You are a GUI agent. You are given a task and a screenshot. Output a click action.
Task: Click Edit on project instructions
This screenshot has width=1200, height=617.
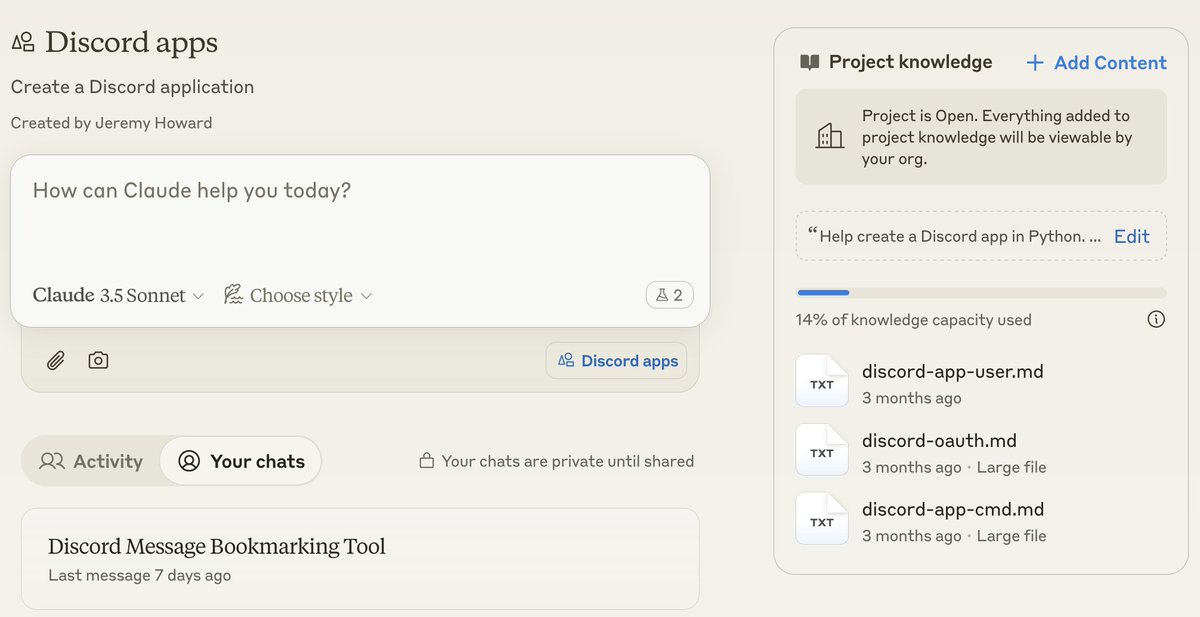1132,237
